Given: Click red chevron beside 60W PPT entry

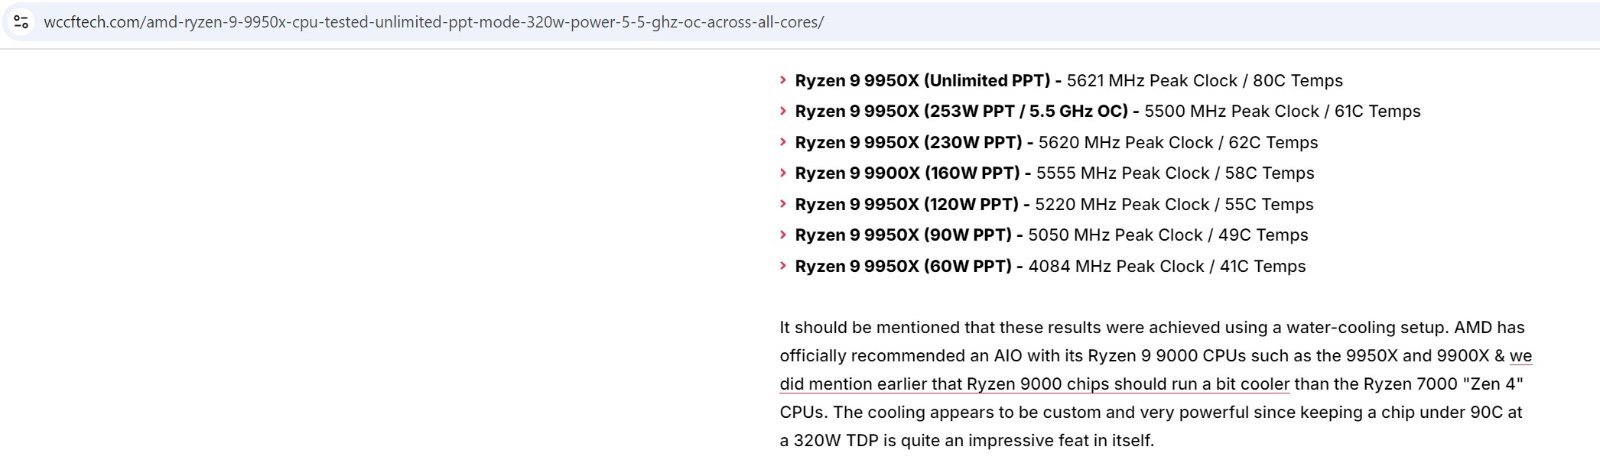Looking at the screenshot, I should coord(783,266).
